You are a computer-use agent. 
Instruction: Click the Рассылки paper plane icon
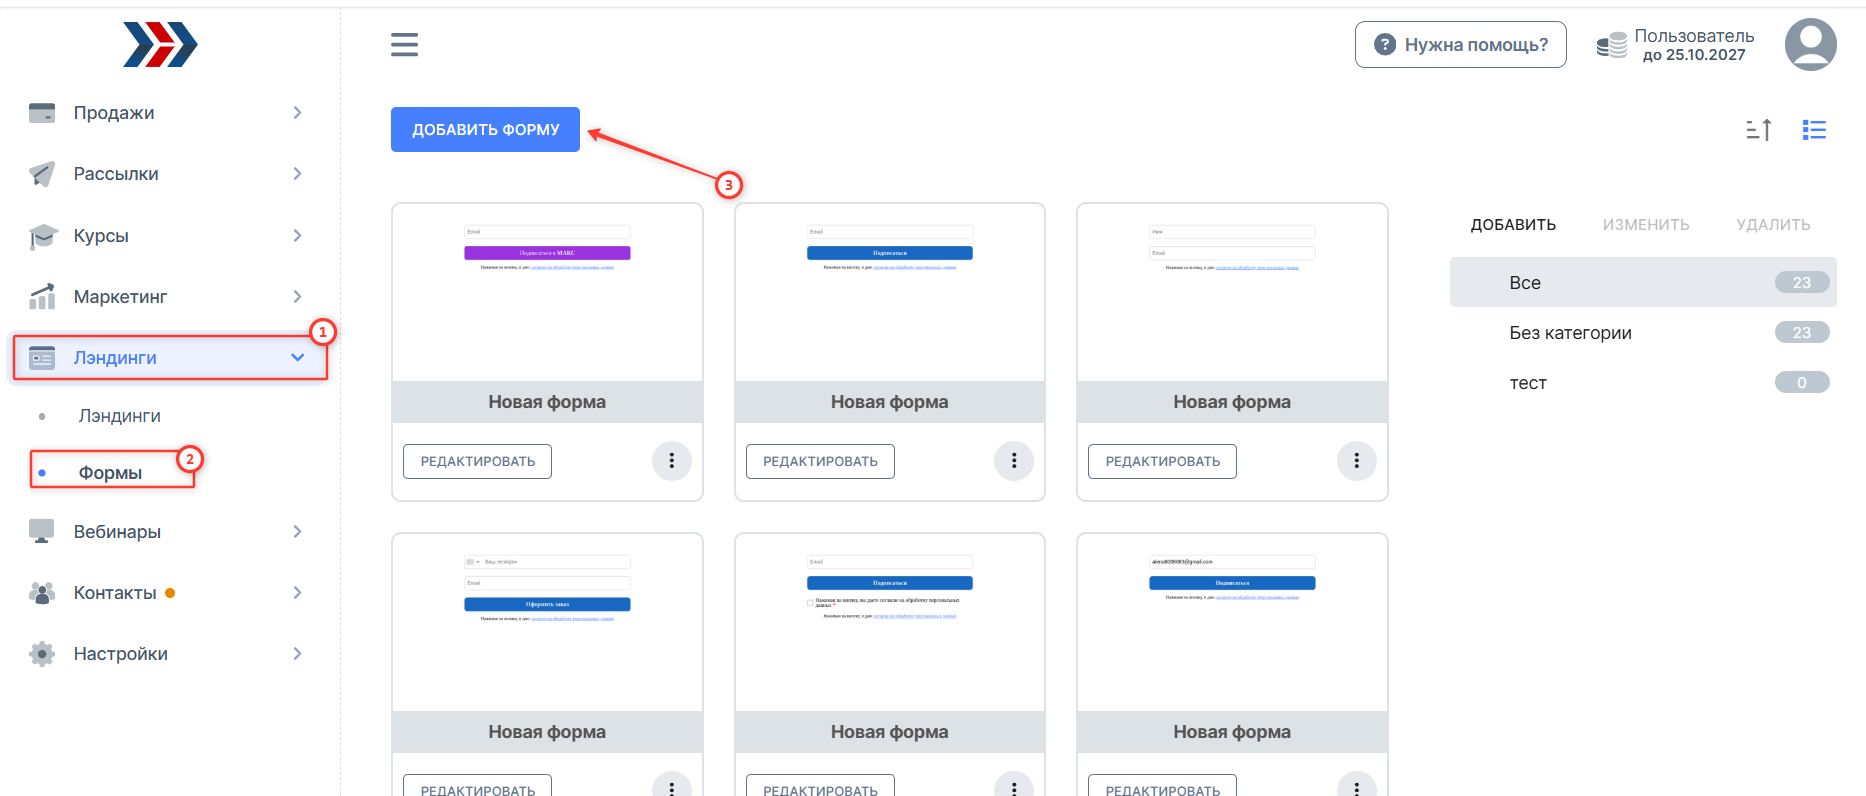42,174
